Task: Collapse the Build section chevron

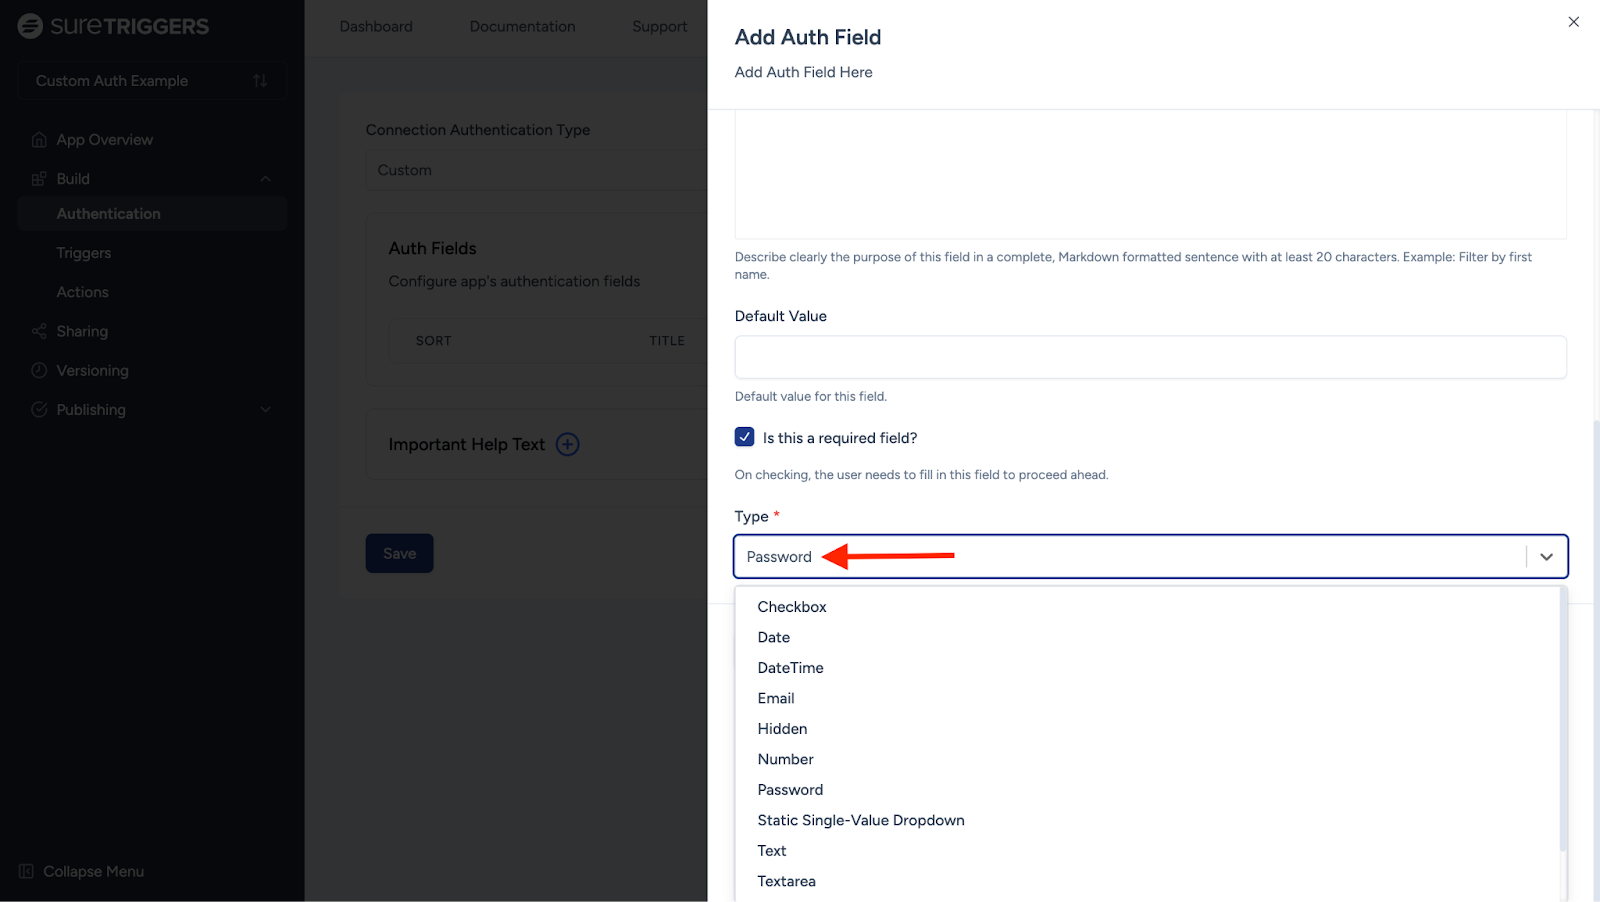Action: coord(265,179)
